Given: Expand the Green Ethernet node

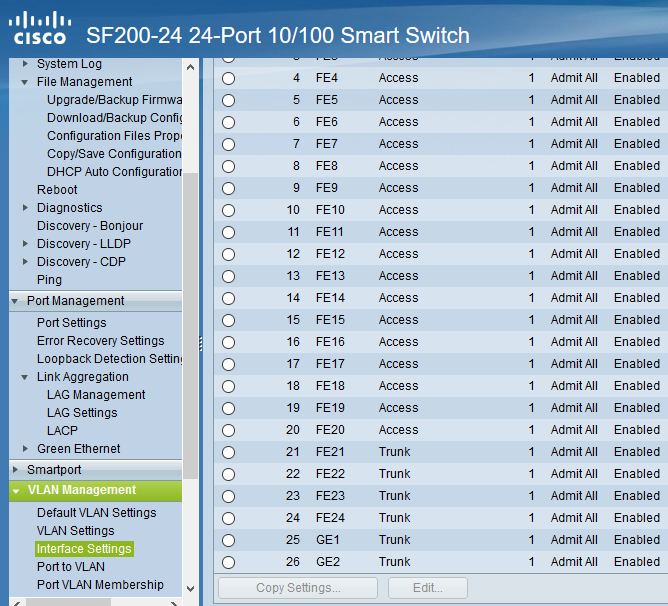Looking at the screenshot, I should [25, 449].
